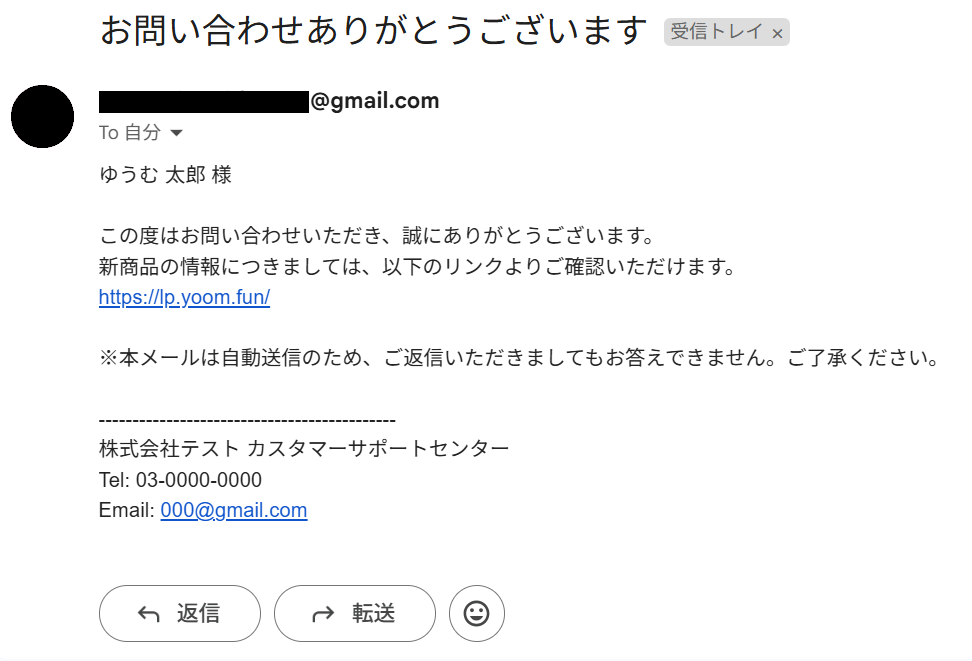This screenshot has width=972, height=661.
Task: Click the "To 自分" recipient text
Action: 129,133
